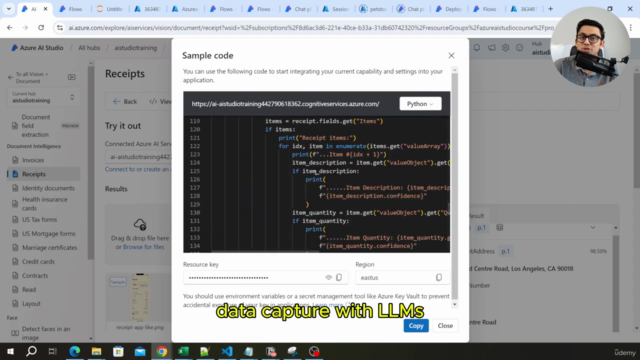Open File Explorer from taskbar

point(96,351)
